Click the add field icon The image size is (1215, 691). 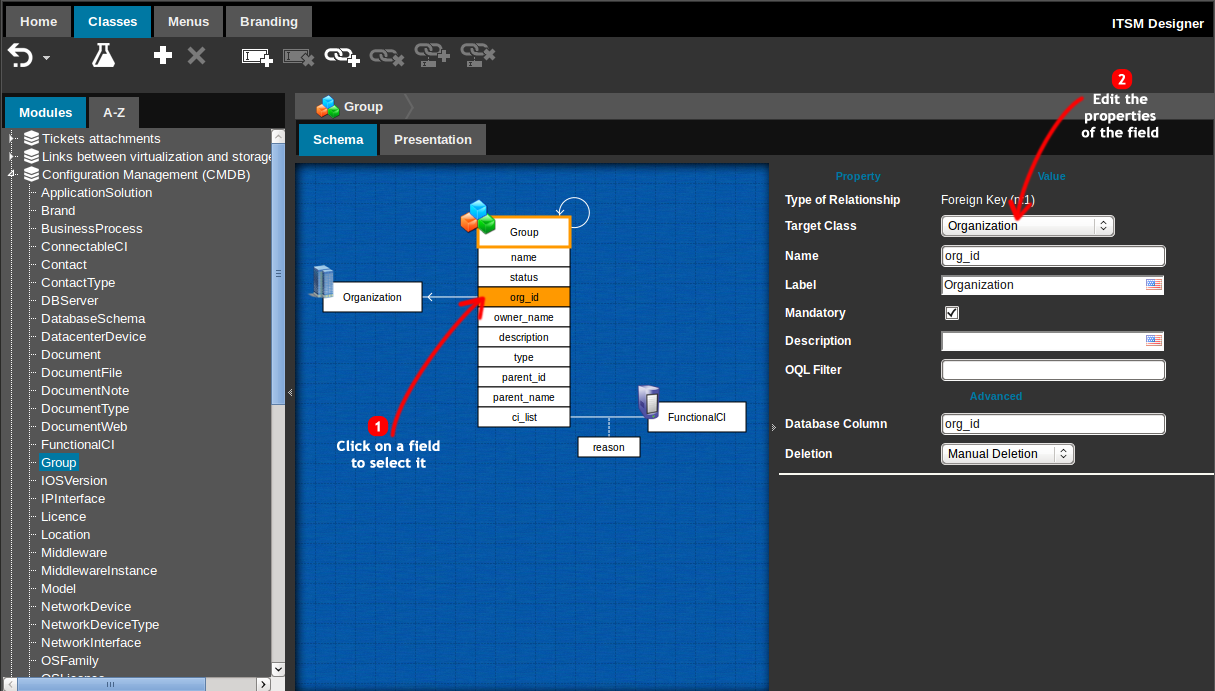[x=257, y=57]
